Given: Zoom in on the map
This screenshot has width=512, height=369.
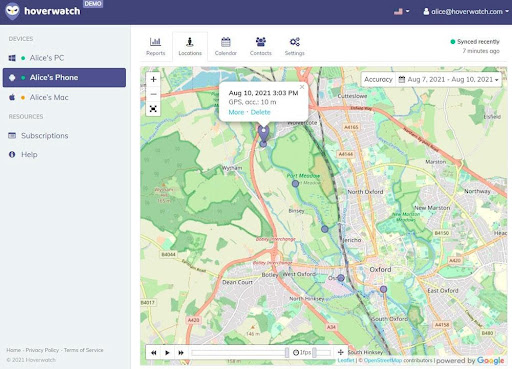Looking at the screenshot, I should pos(153,79).
